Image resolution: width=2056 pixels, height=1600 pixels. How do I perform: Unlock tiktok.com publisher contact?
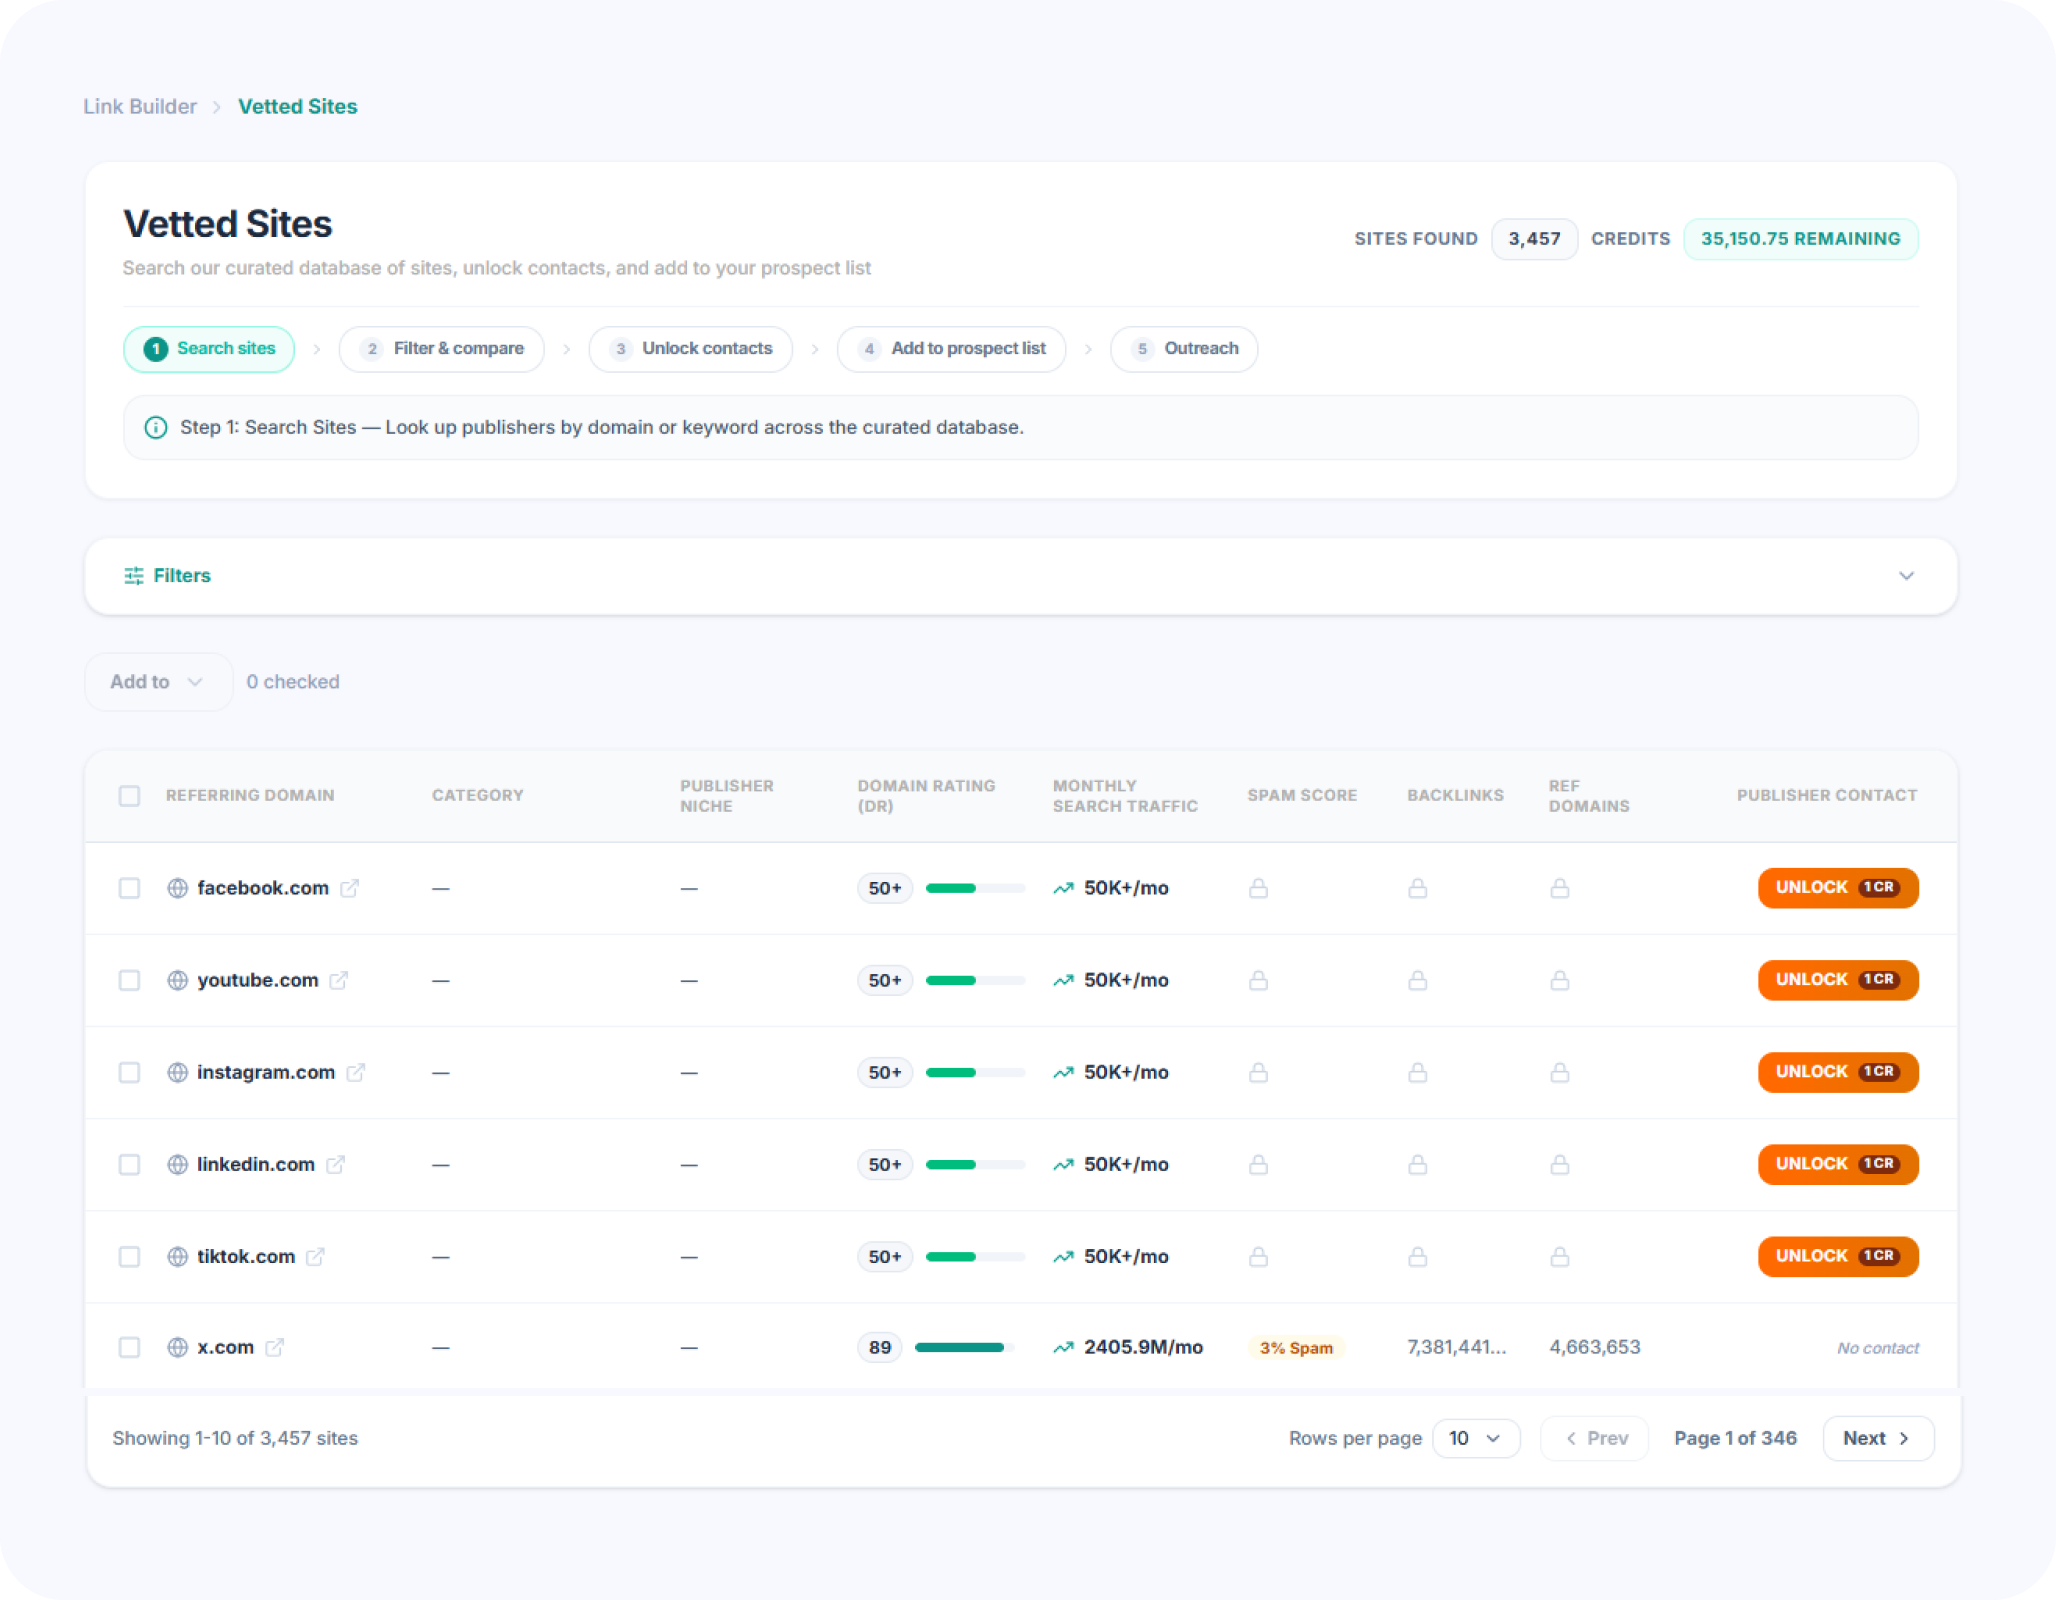(1838, 1256)
